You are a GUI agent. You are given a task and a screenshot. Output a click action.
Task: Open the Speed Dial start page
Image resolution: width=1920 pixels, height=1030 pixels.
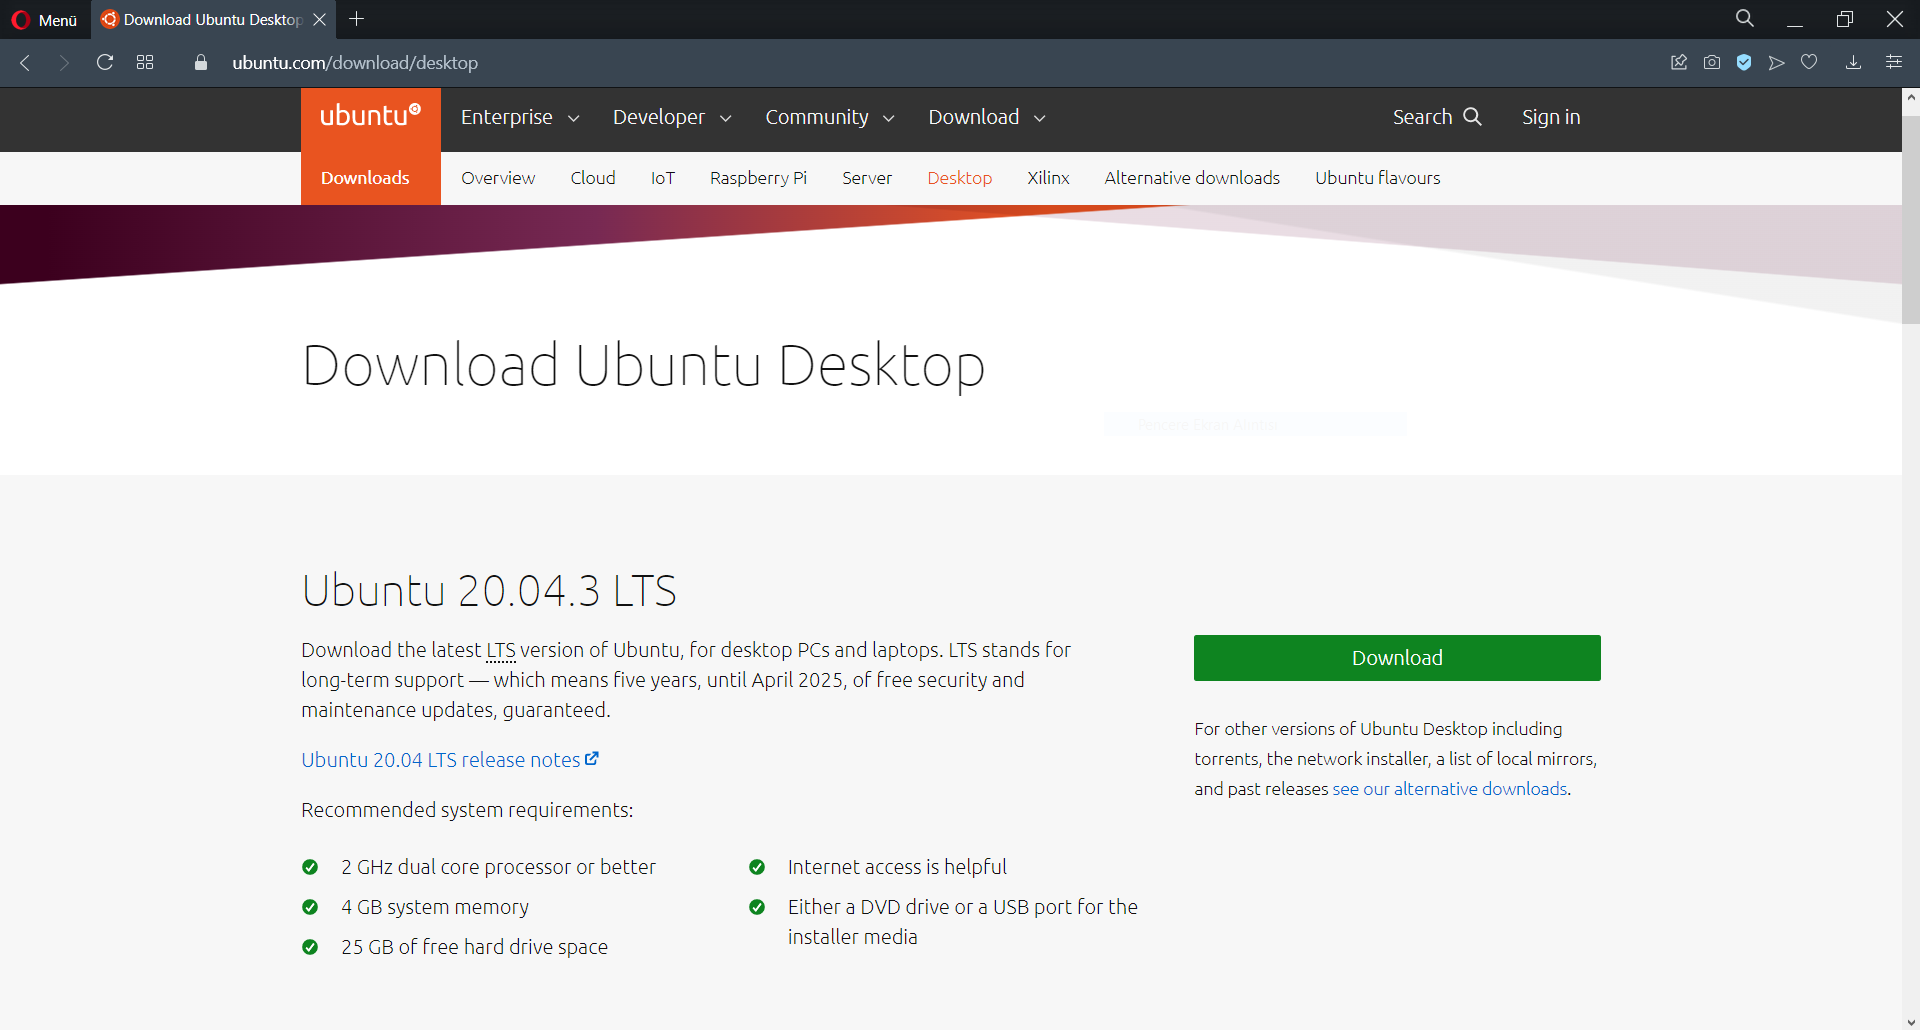(145, 63)
